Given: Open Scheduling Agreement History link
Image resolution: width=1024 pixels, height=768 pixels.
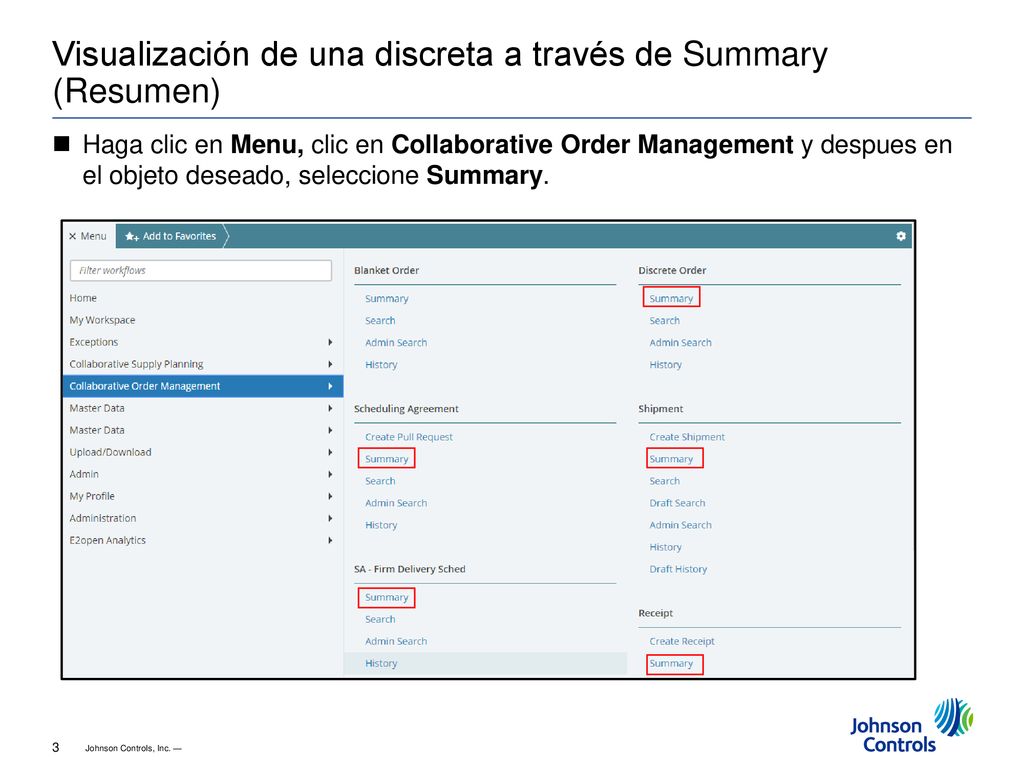Looking at the screenshot, I should (x=381, y=525).
